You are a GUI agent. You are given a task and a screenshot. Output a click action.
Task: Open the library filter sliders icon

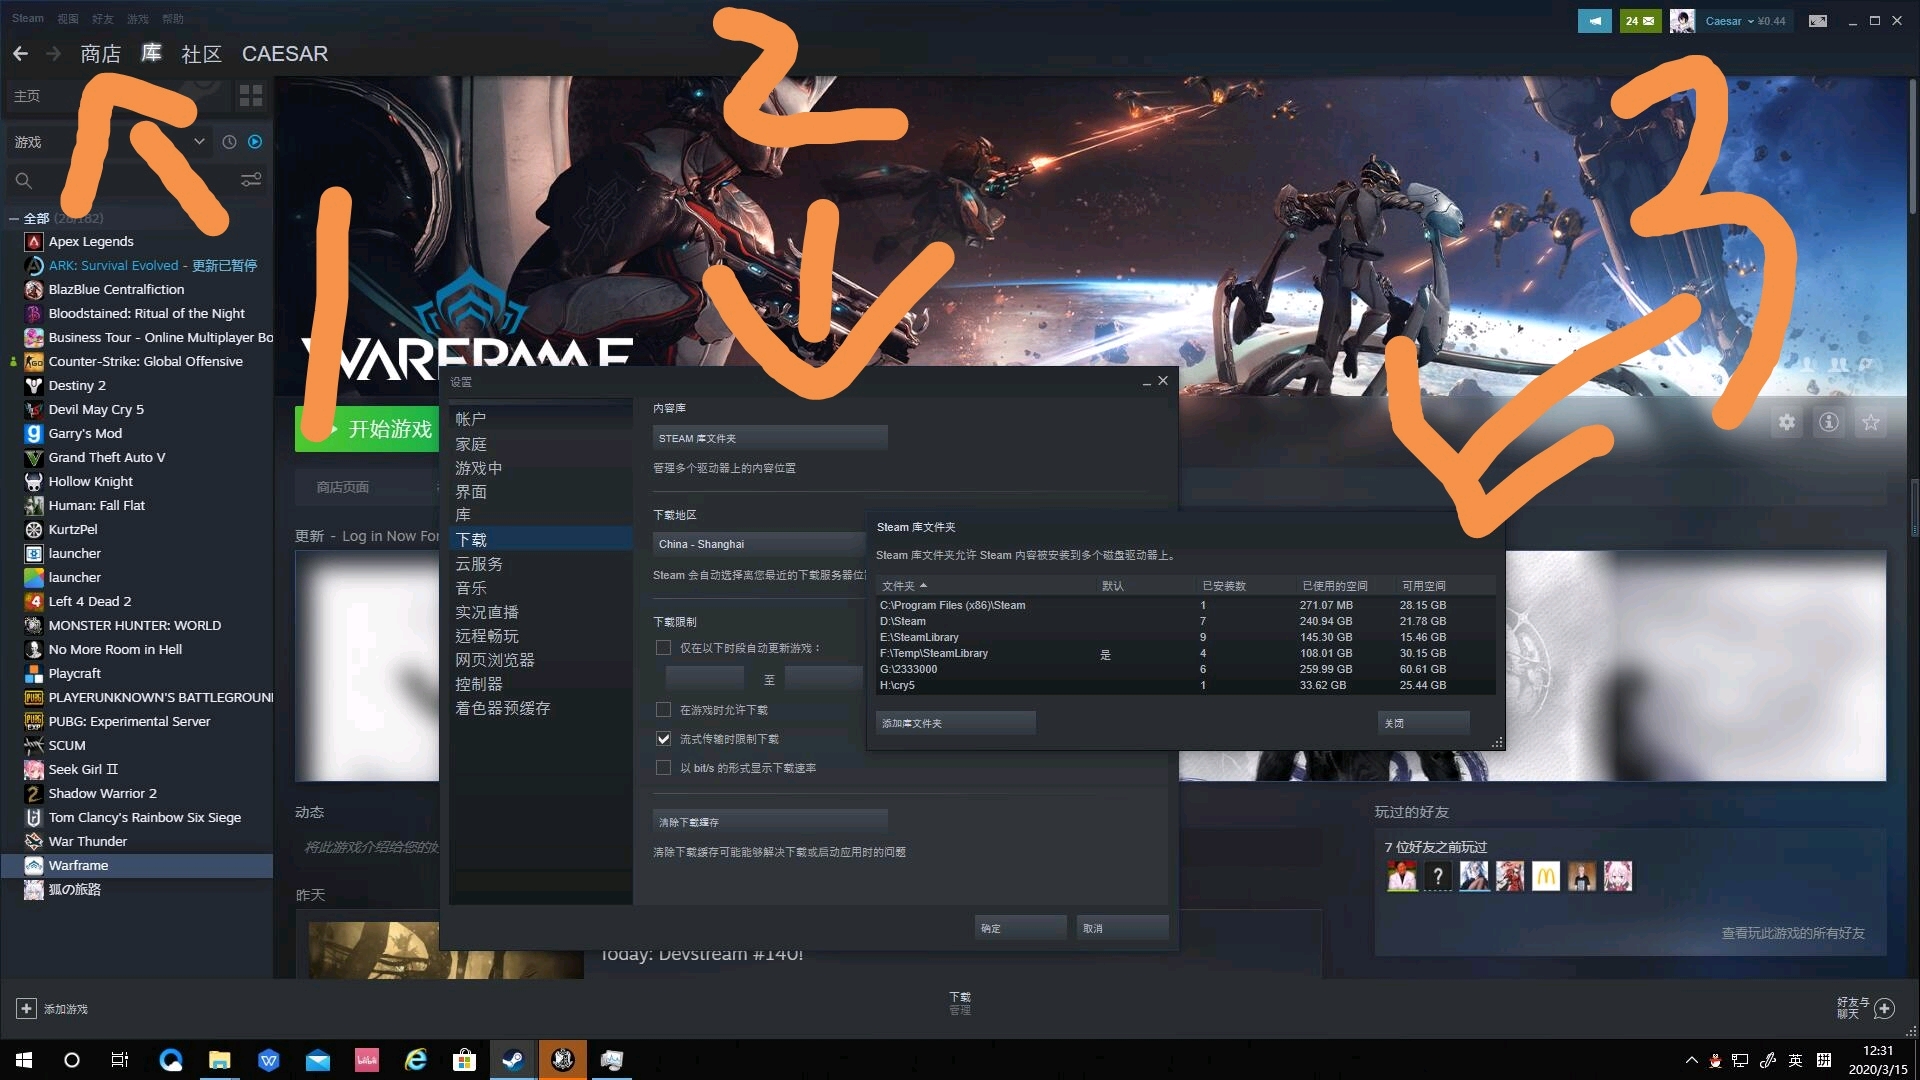coord(251,180)
